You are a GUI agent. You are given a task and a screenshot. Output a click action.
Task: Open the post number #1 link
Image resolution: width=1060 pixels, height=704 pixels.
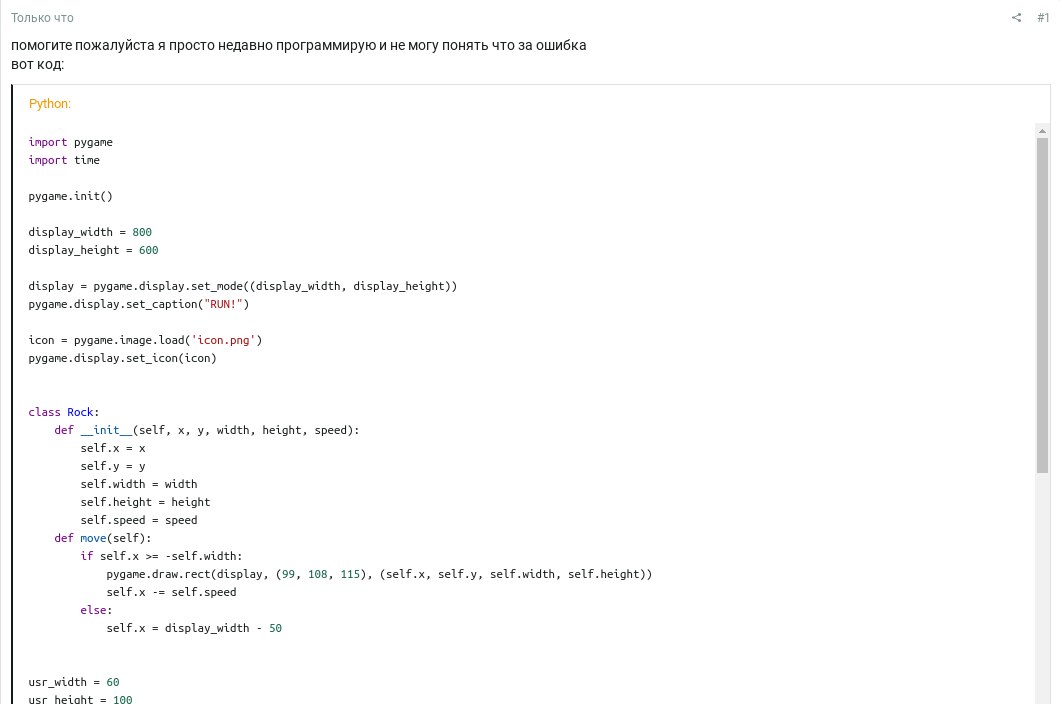click(x=1043, y=18)
